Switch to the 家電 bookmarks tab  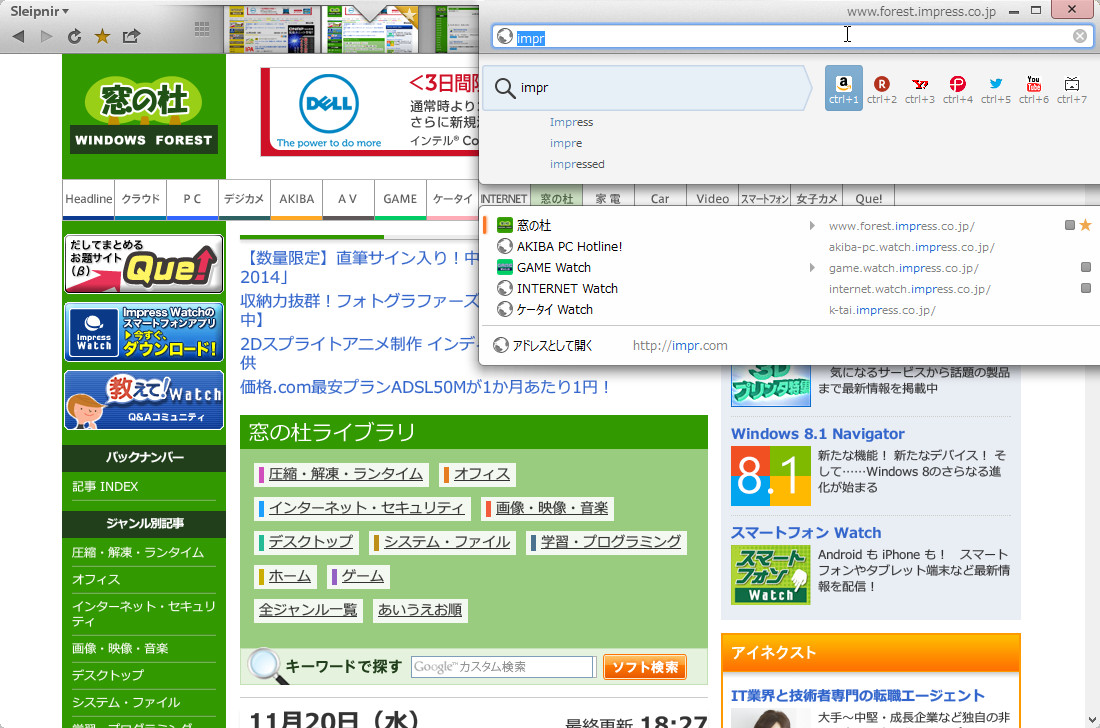coord(606,198)
